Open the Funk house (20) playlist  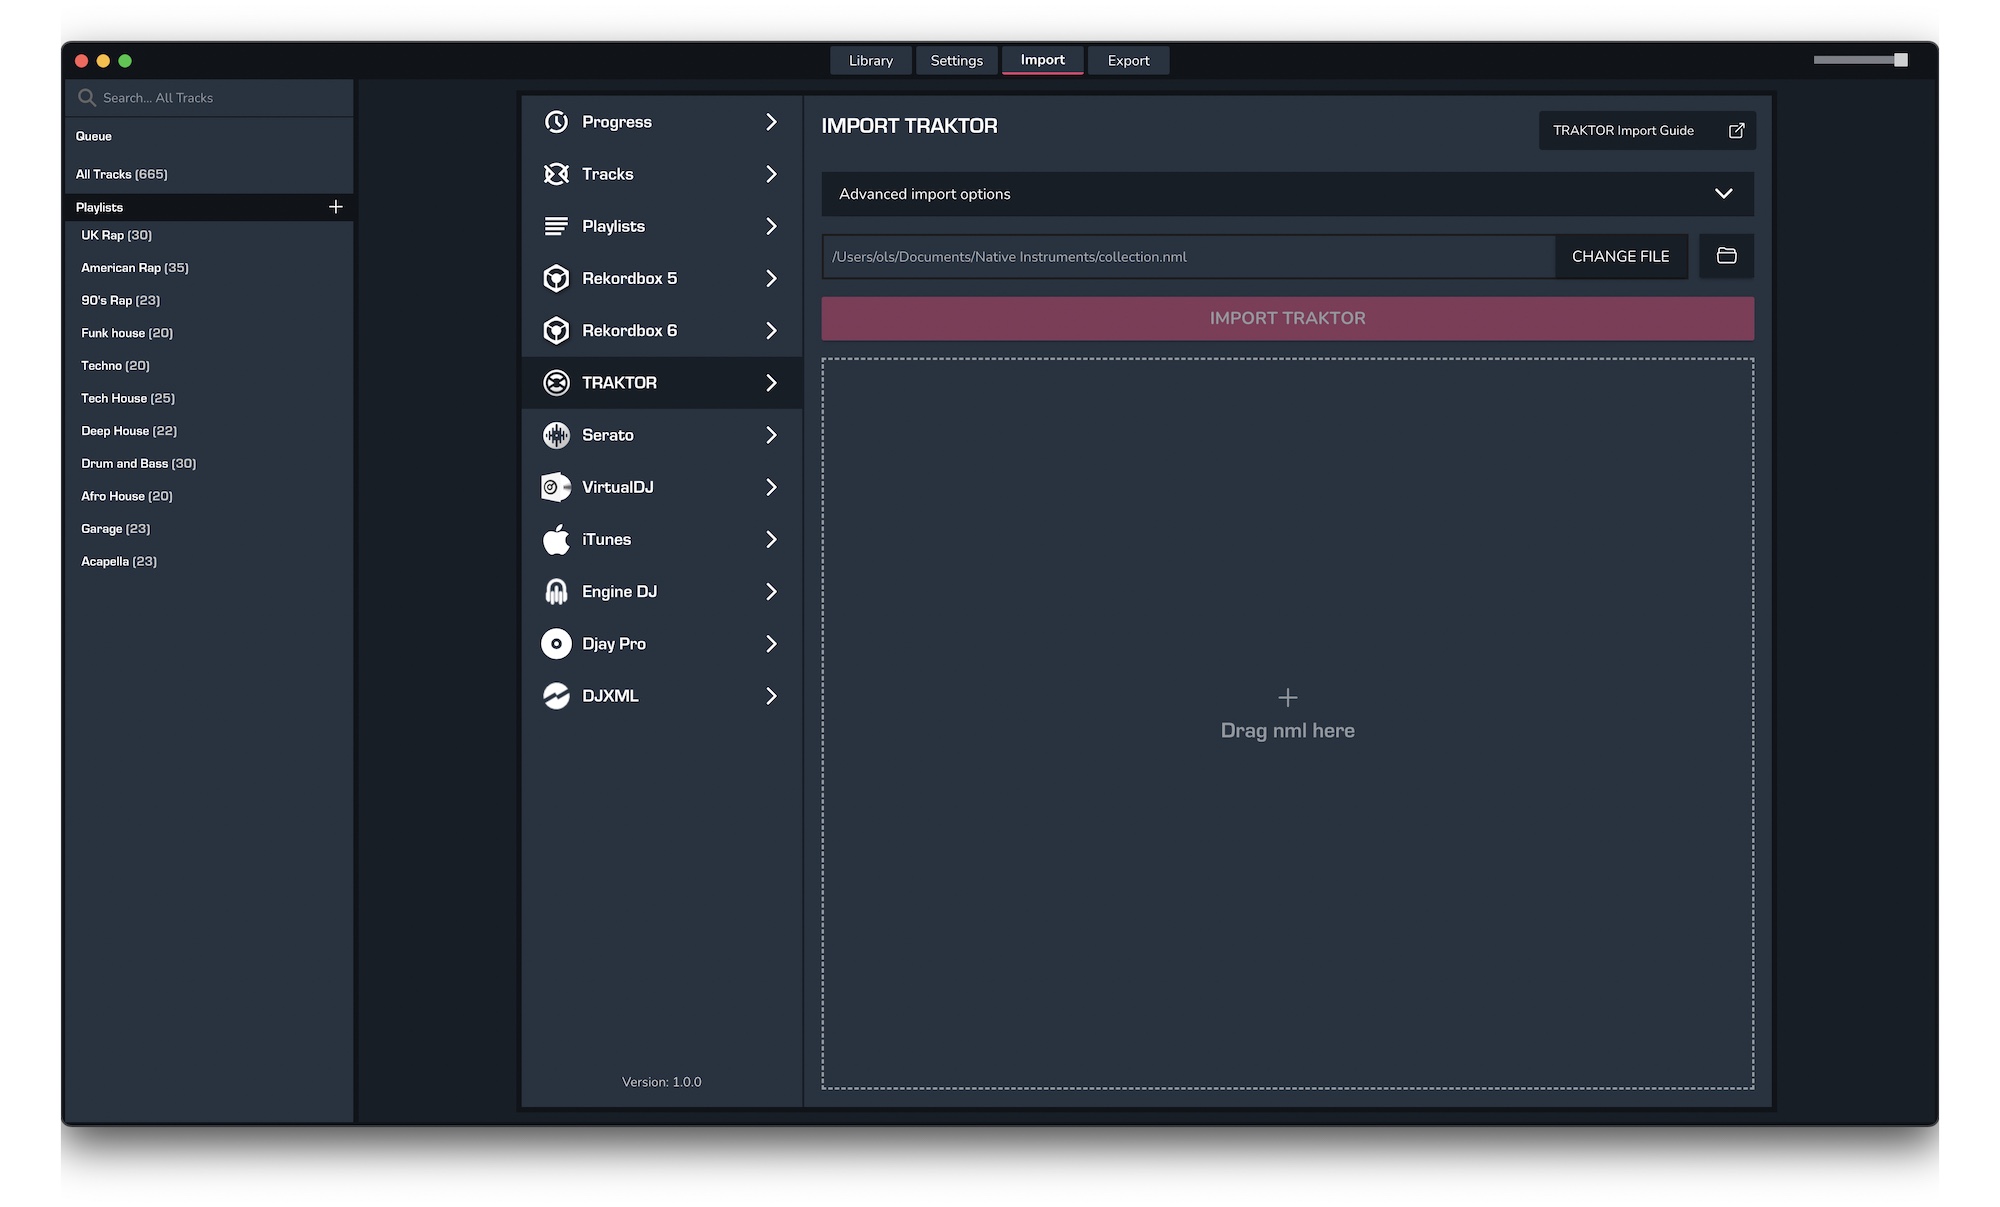click(x=127, y=333)
